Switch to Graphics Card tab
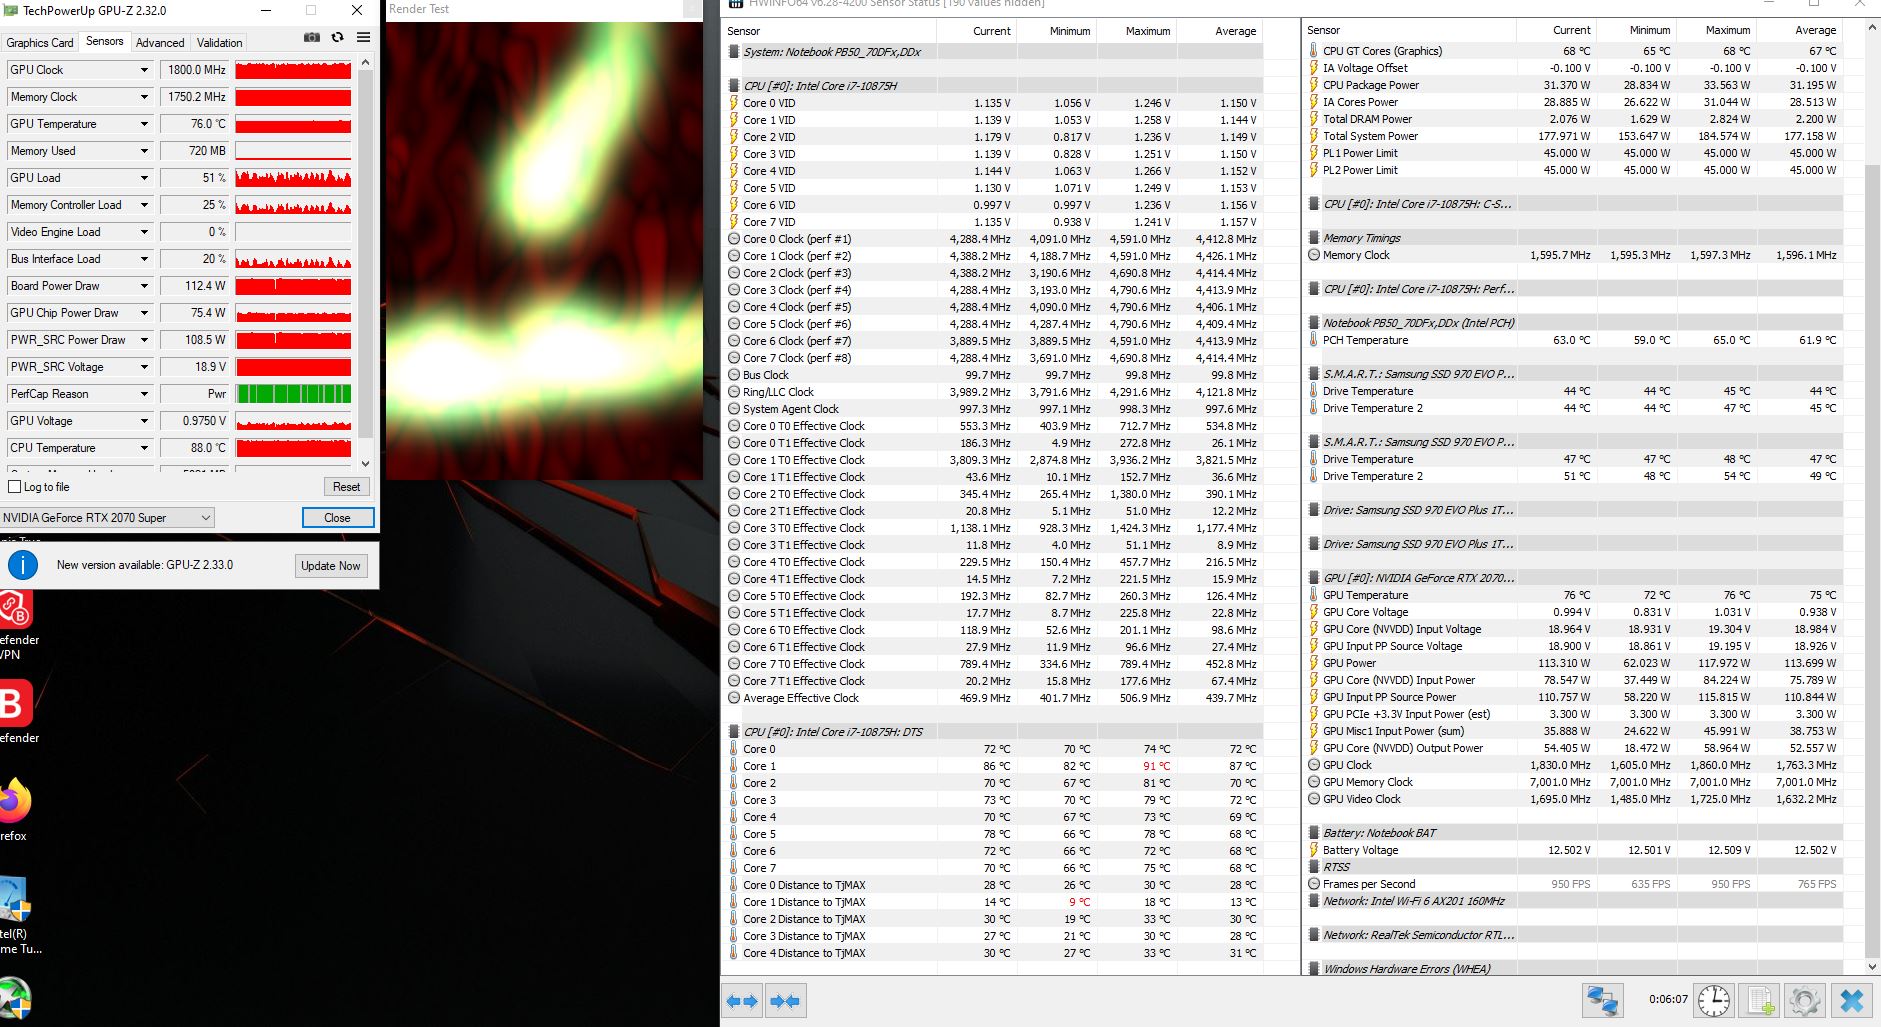Screen dimensions: 1881x1027 [40, 43]
